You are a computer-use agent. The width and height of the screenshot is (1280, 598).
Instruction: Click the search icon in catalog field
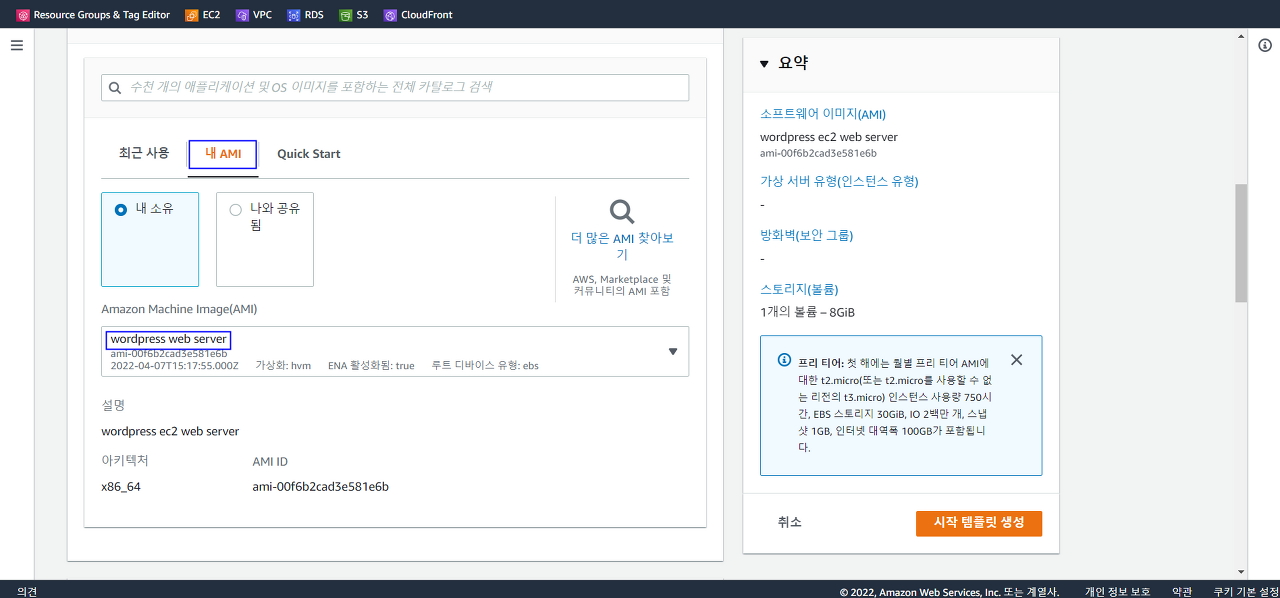click(x=115, y=88)
